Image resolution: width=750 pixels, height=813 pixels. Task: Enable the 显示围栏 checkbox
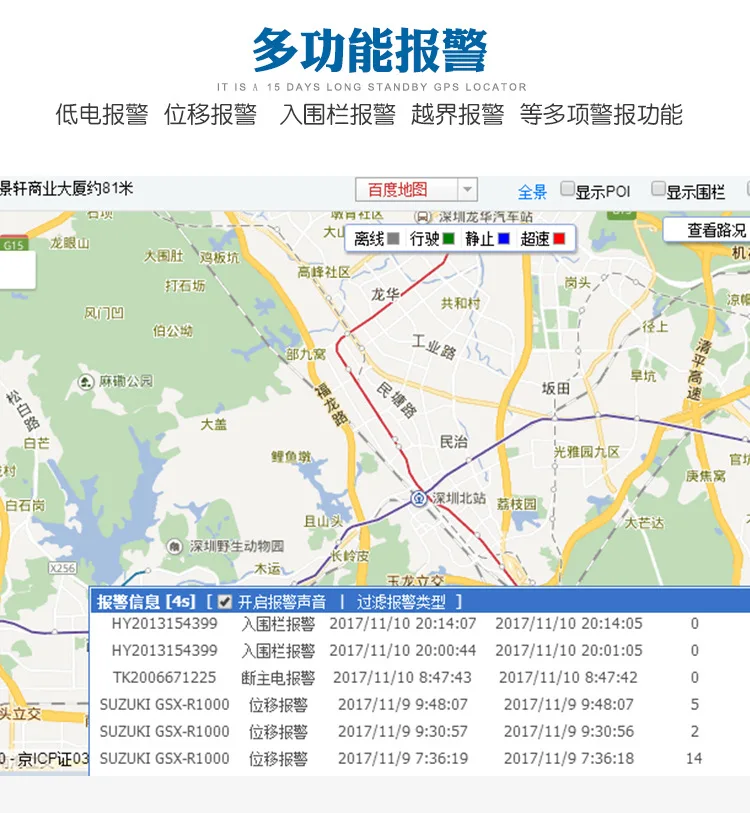658,188
